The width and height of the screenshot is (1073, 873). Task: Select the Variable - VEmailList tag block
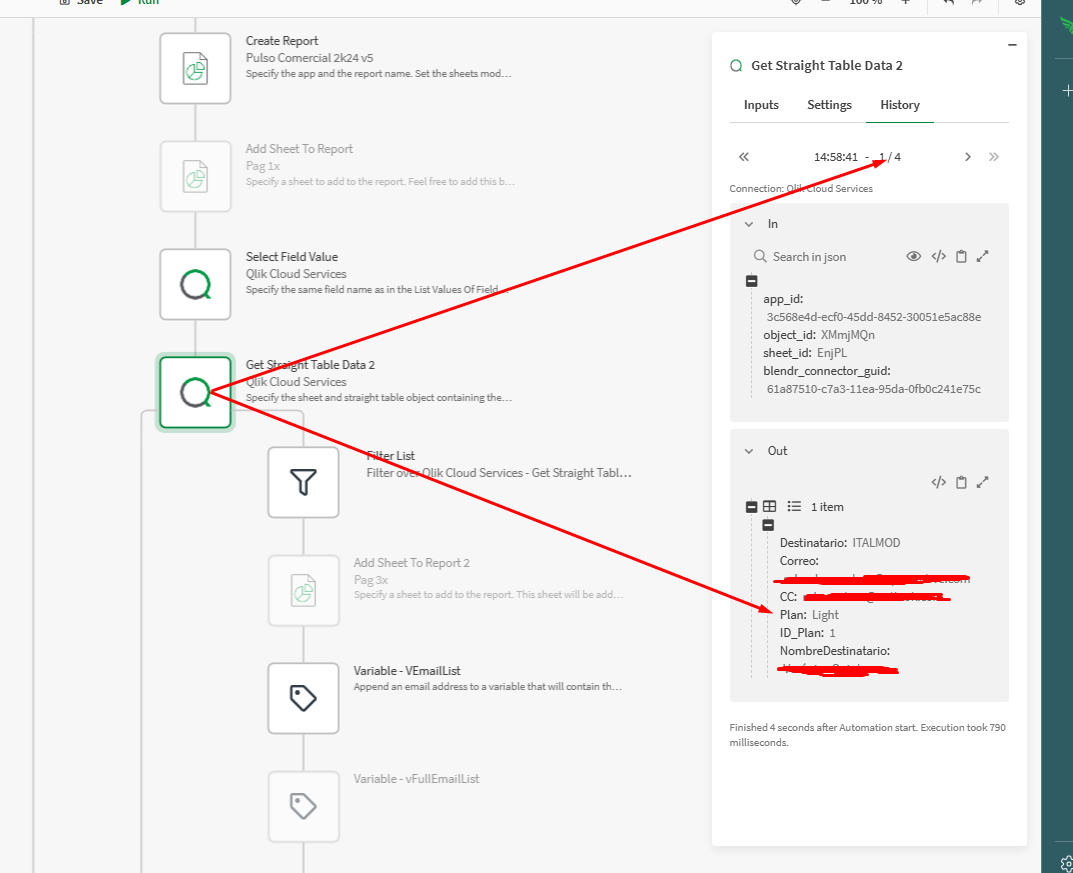click(x=303, y=699)
